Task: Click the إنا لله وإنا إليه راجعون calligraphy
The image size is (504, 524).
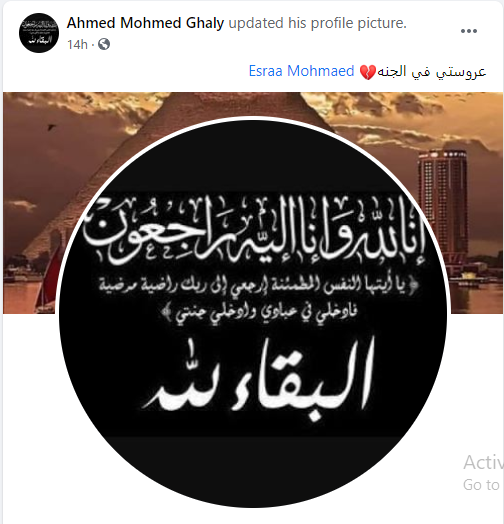Action: pyautogui.click(x=254, y=229)
